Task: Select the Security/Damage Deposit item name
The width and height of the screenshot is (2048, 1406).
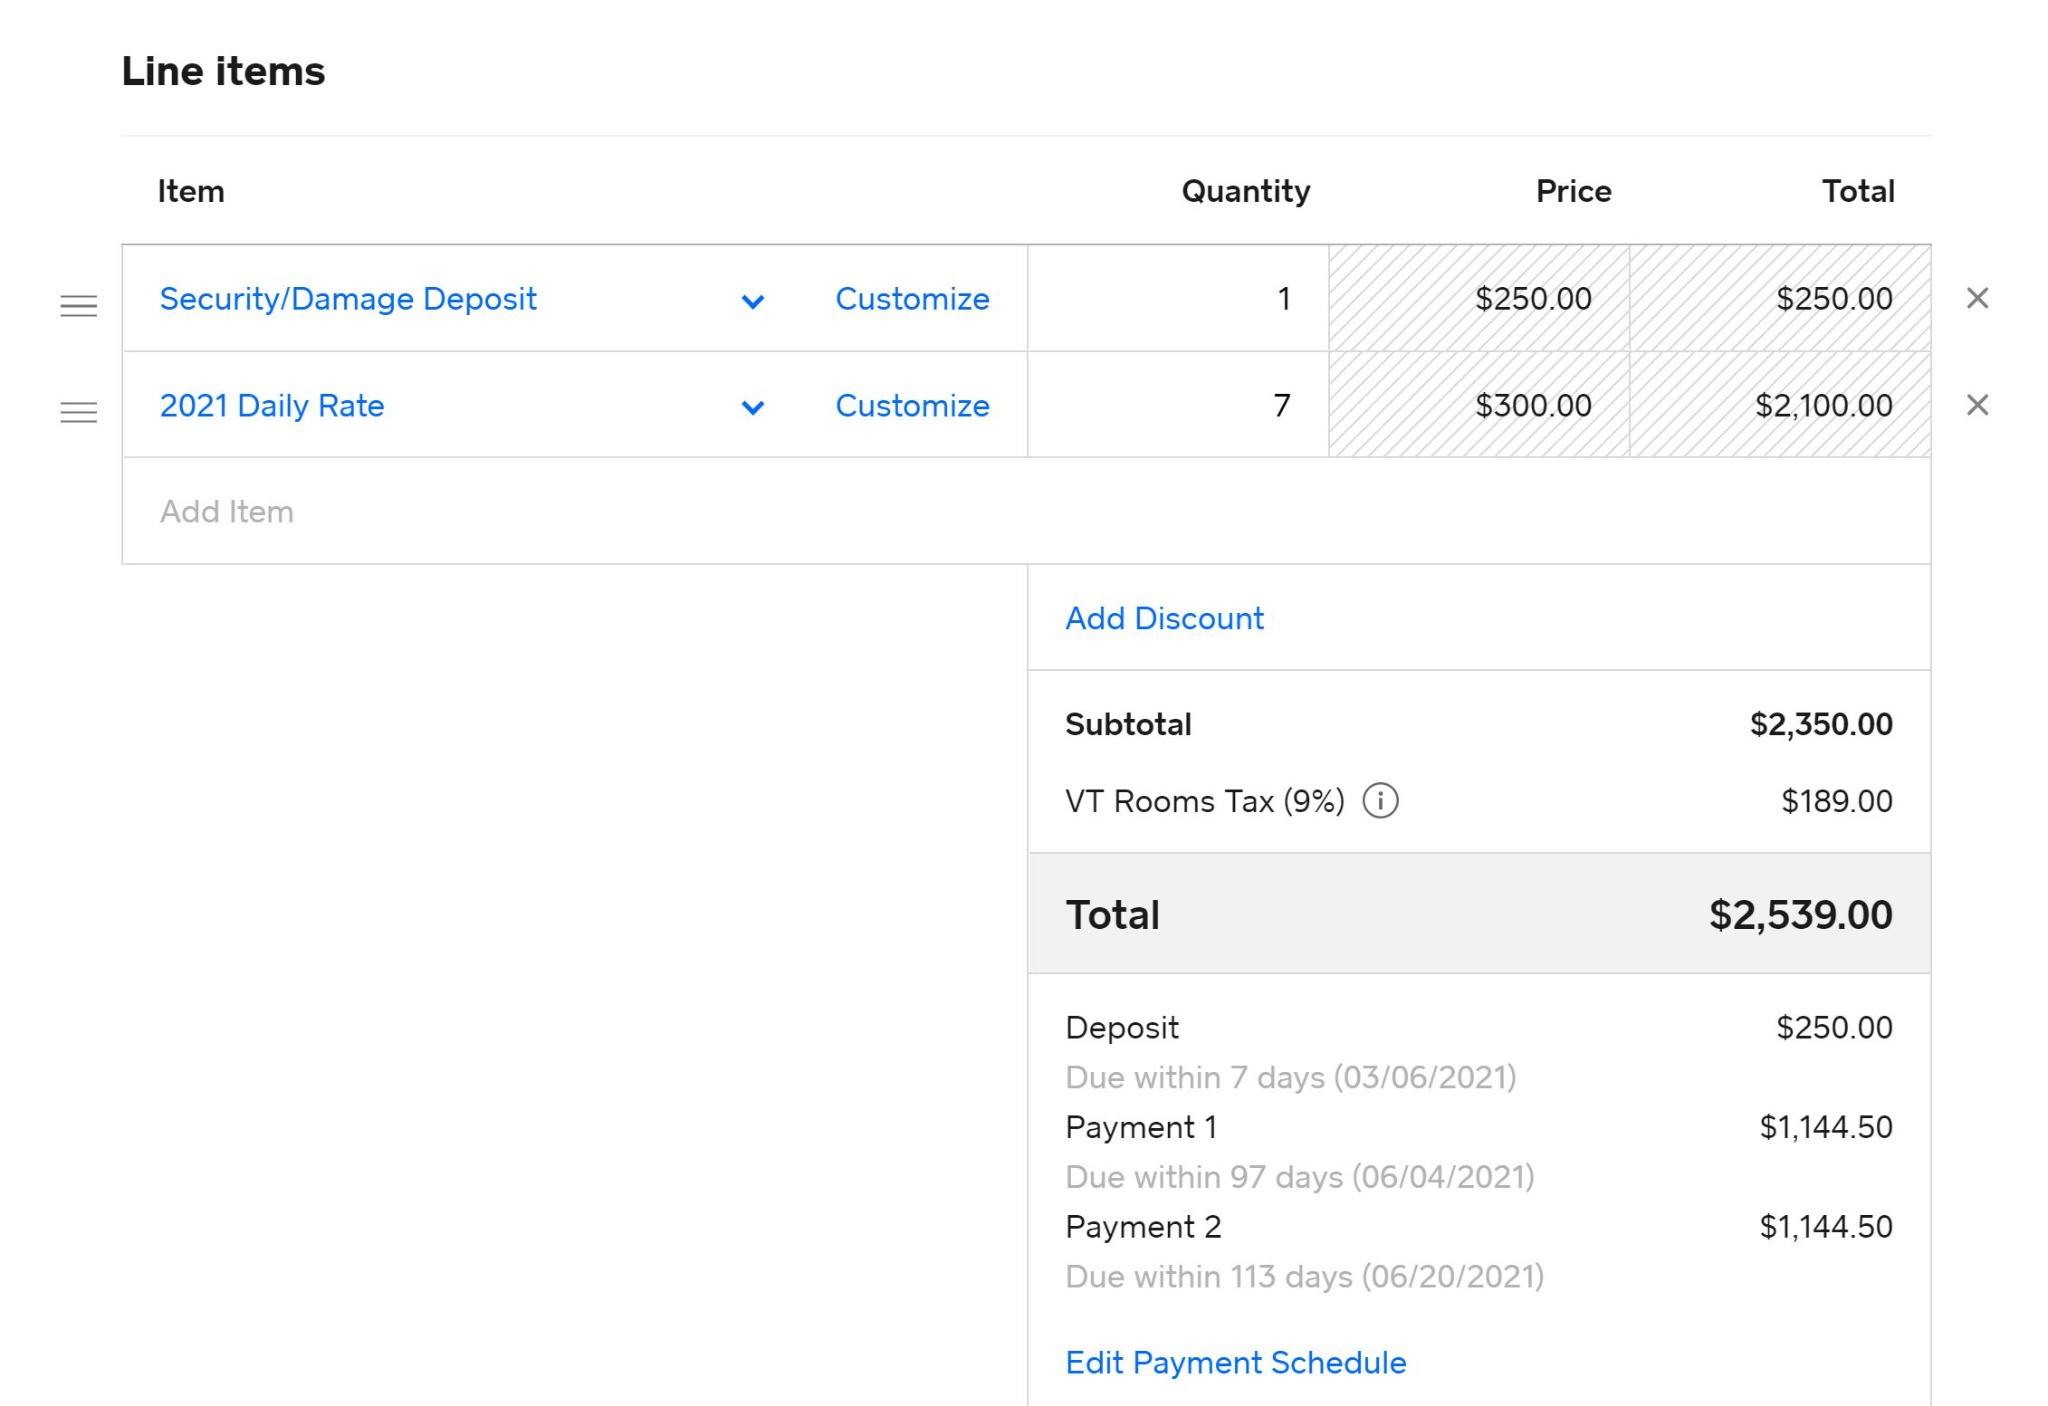Action: (347, 298)
